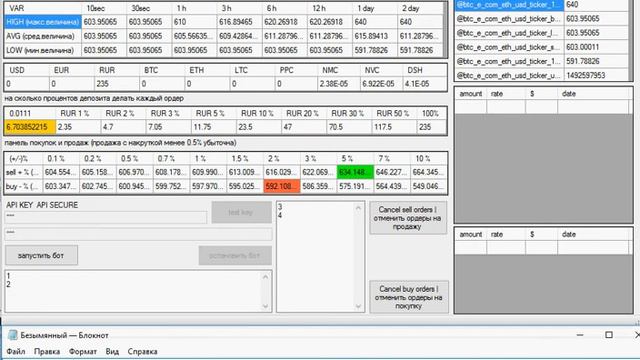Select the 235 cell under 100%
640x360 pixels.
431,127
